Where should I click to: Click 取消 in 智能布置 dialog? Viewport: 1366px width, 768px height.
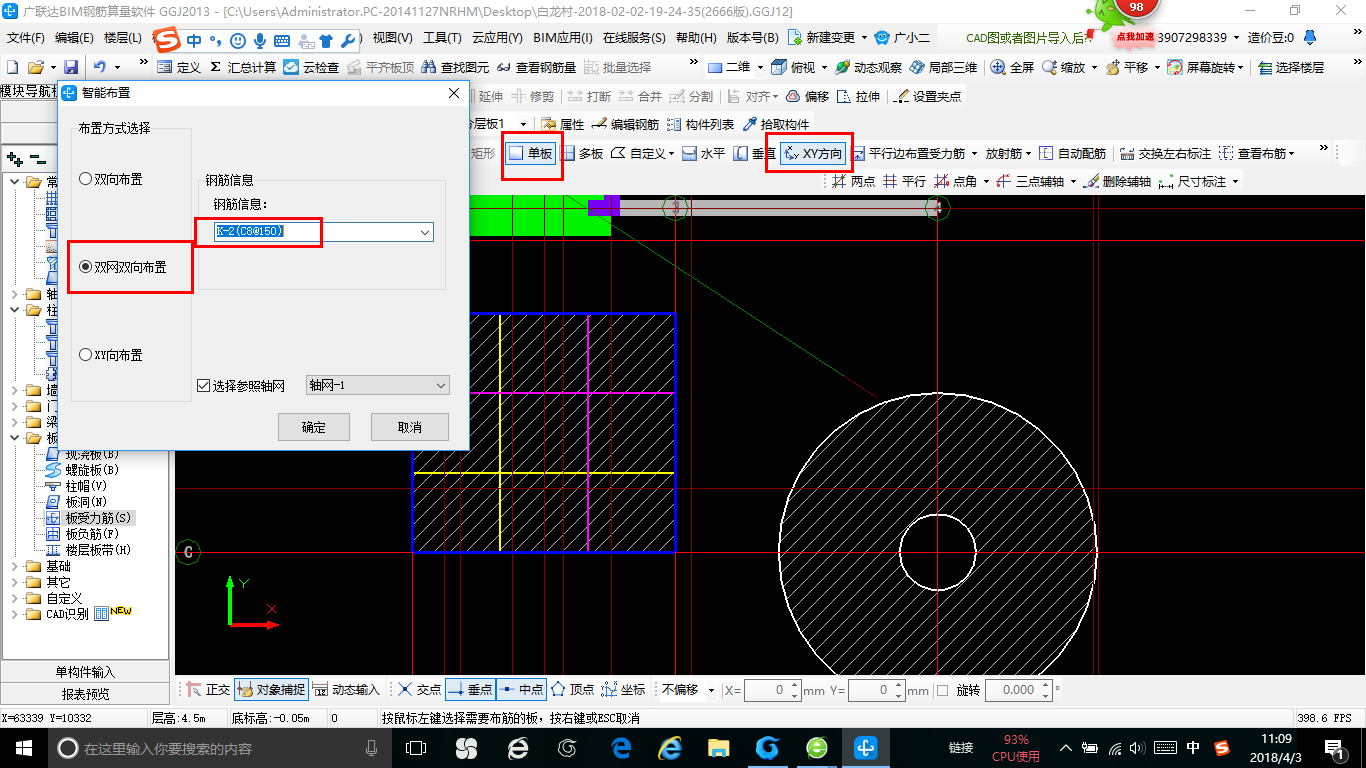[410, 427]
